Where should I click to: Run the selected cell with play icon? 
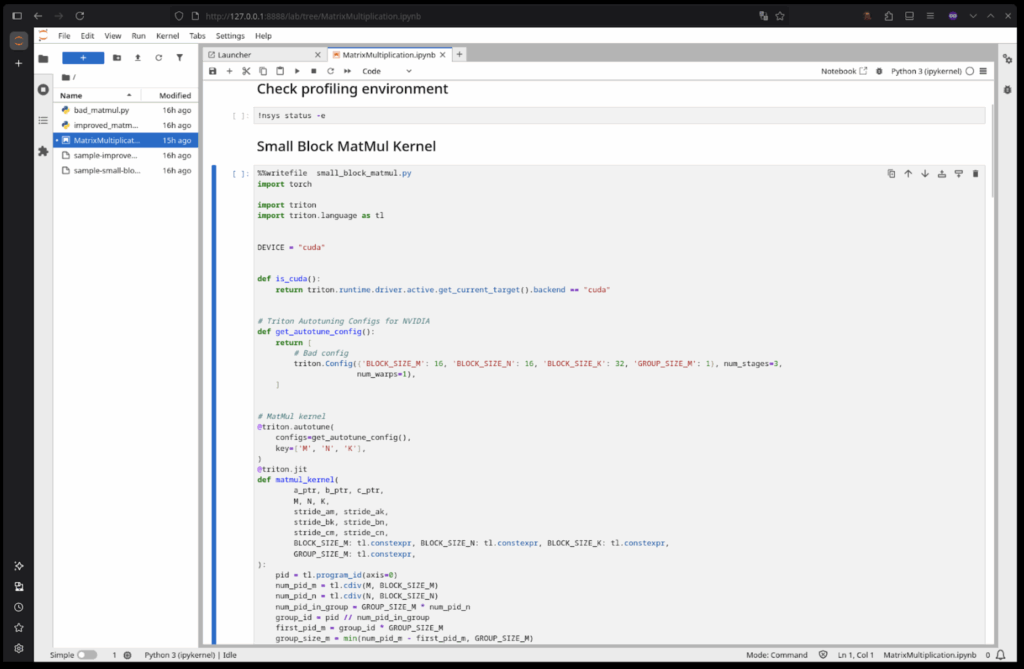tap(297, 71)
